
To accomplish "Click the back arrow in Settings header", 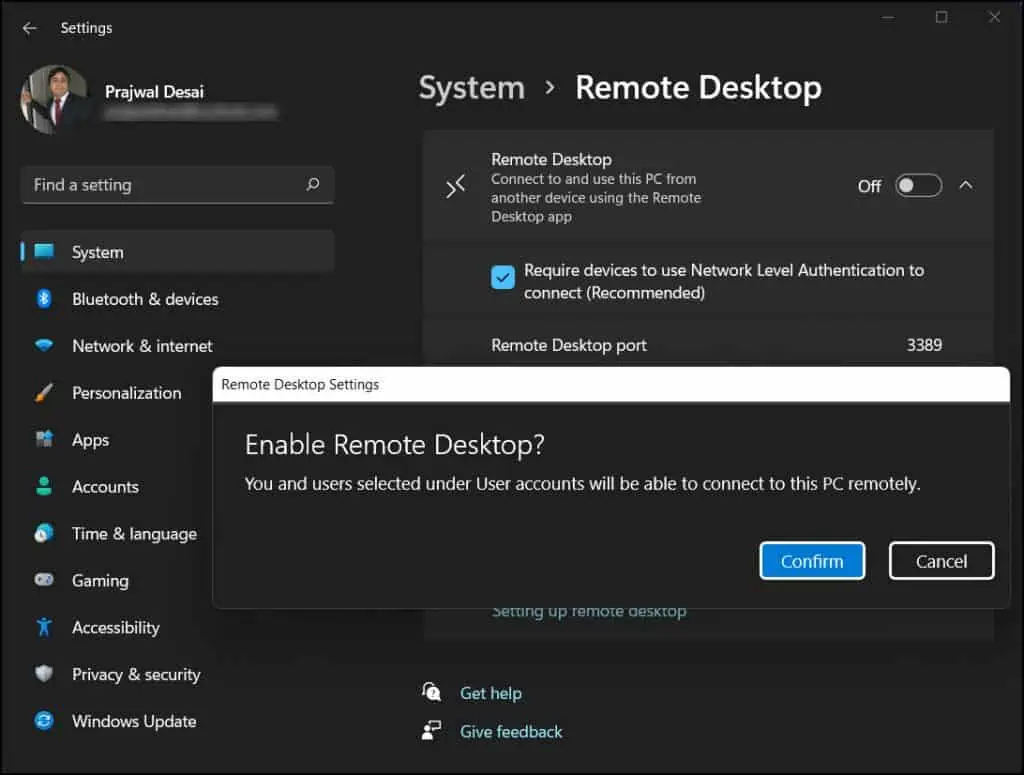I will point(29,28).
